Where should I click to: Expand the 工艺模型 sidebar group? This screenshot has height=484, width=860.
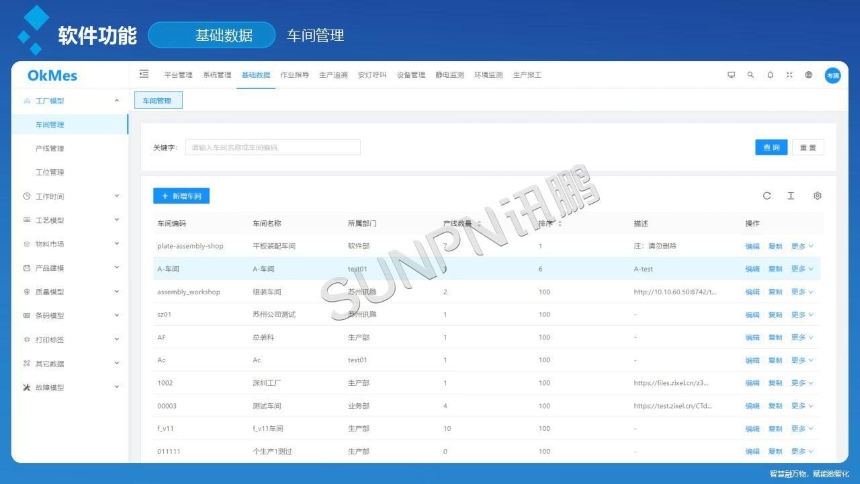(x=117, y=220)
